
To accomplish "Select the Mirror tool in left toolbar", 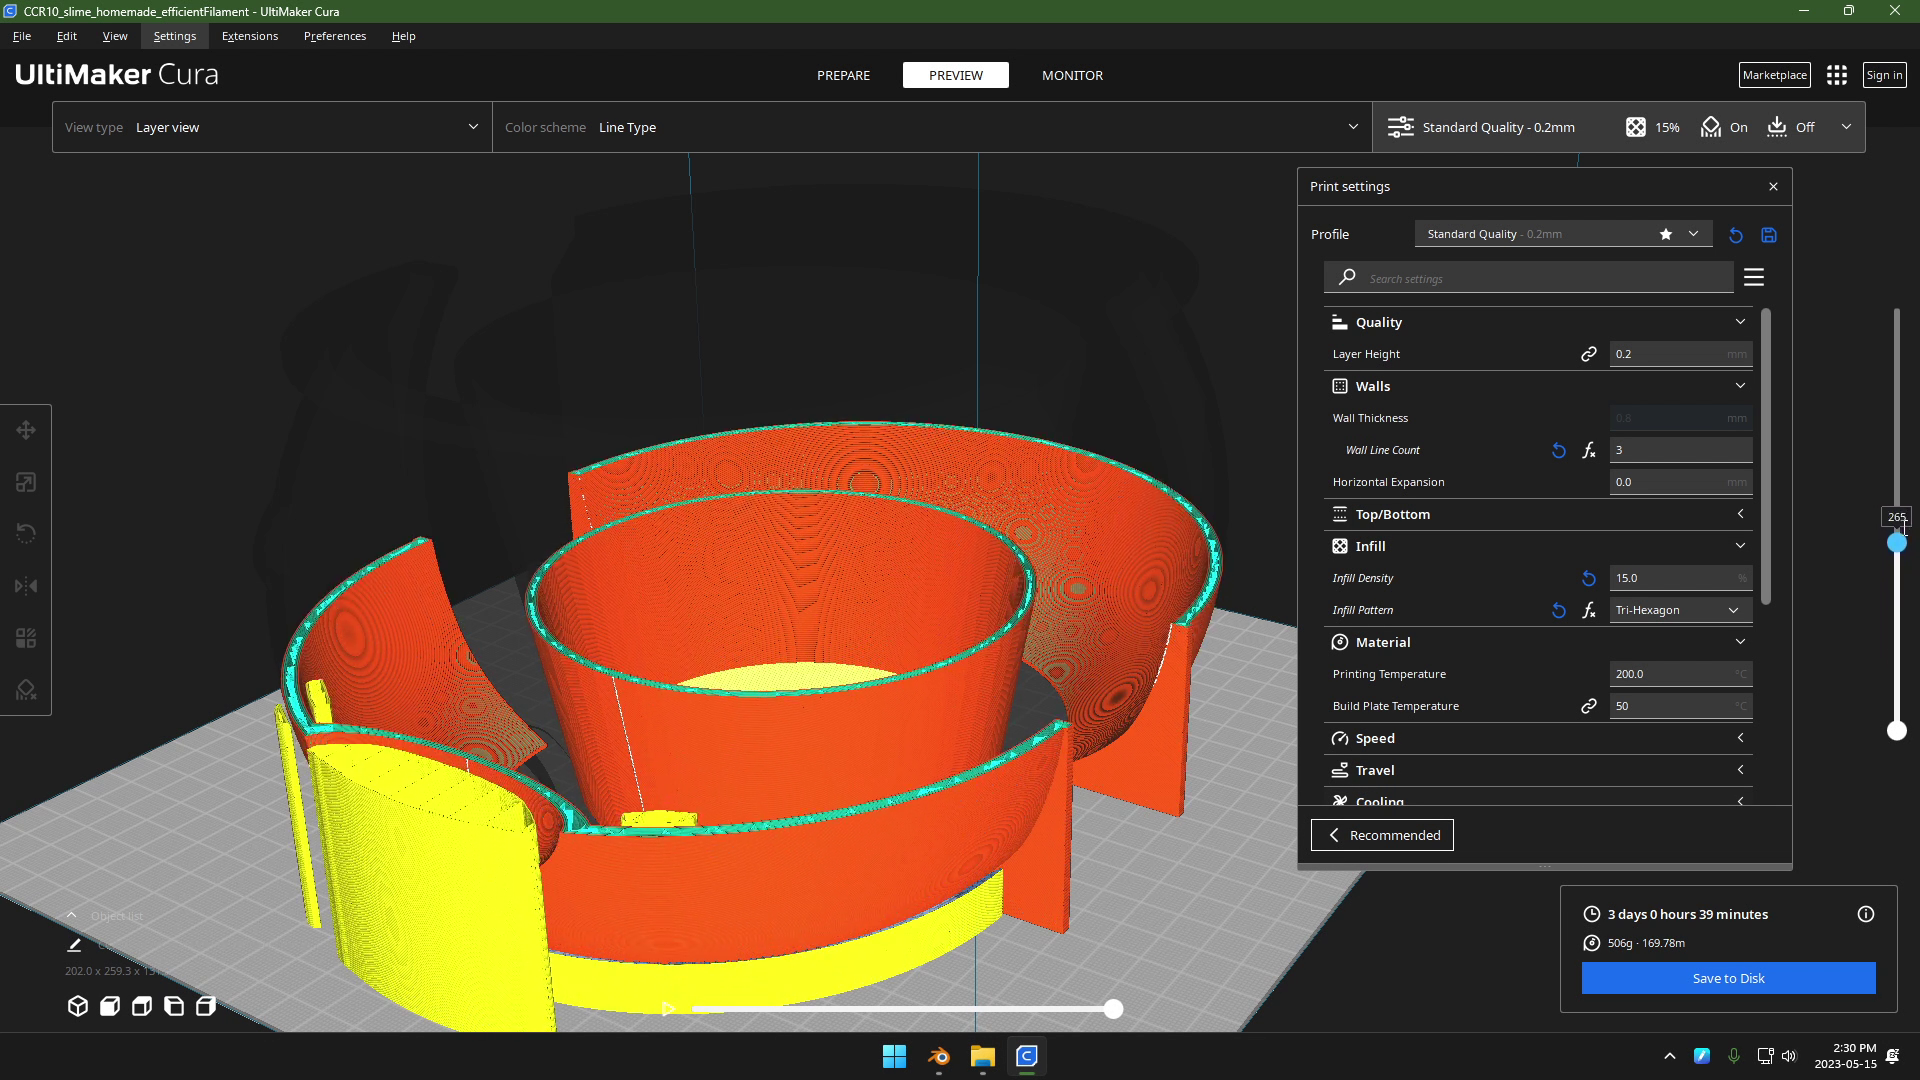I will click(26, 586).
